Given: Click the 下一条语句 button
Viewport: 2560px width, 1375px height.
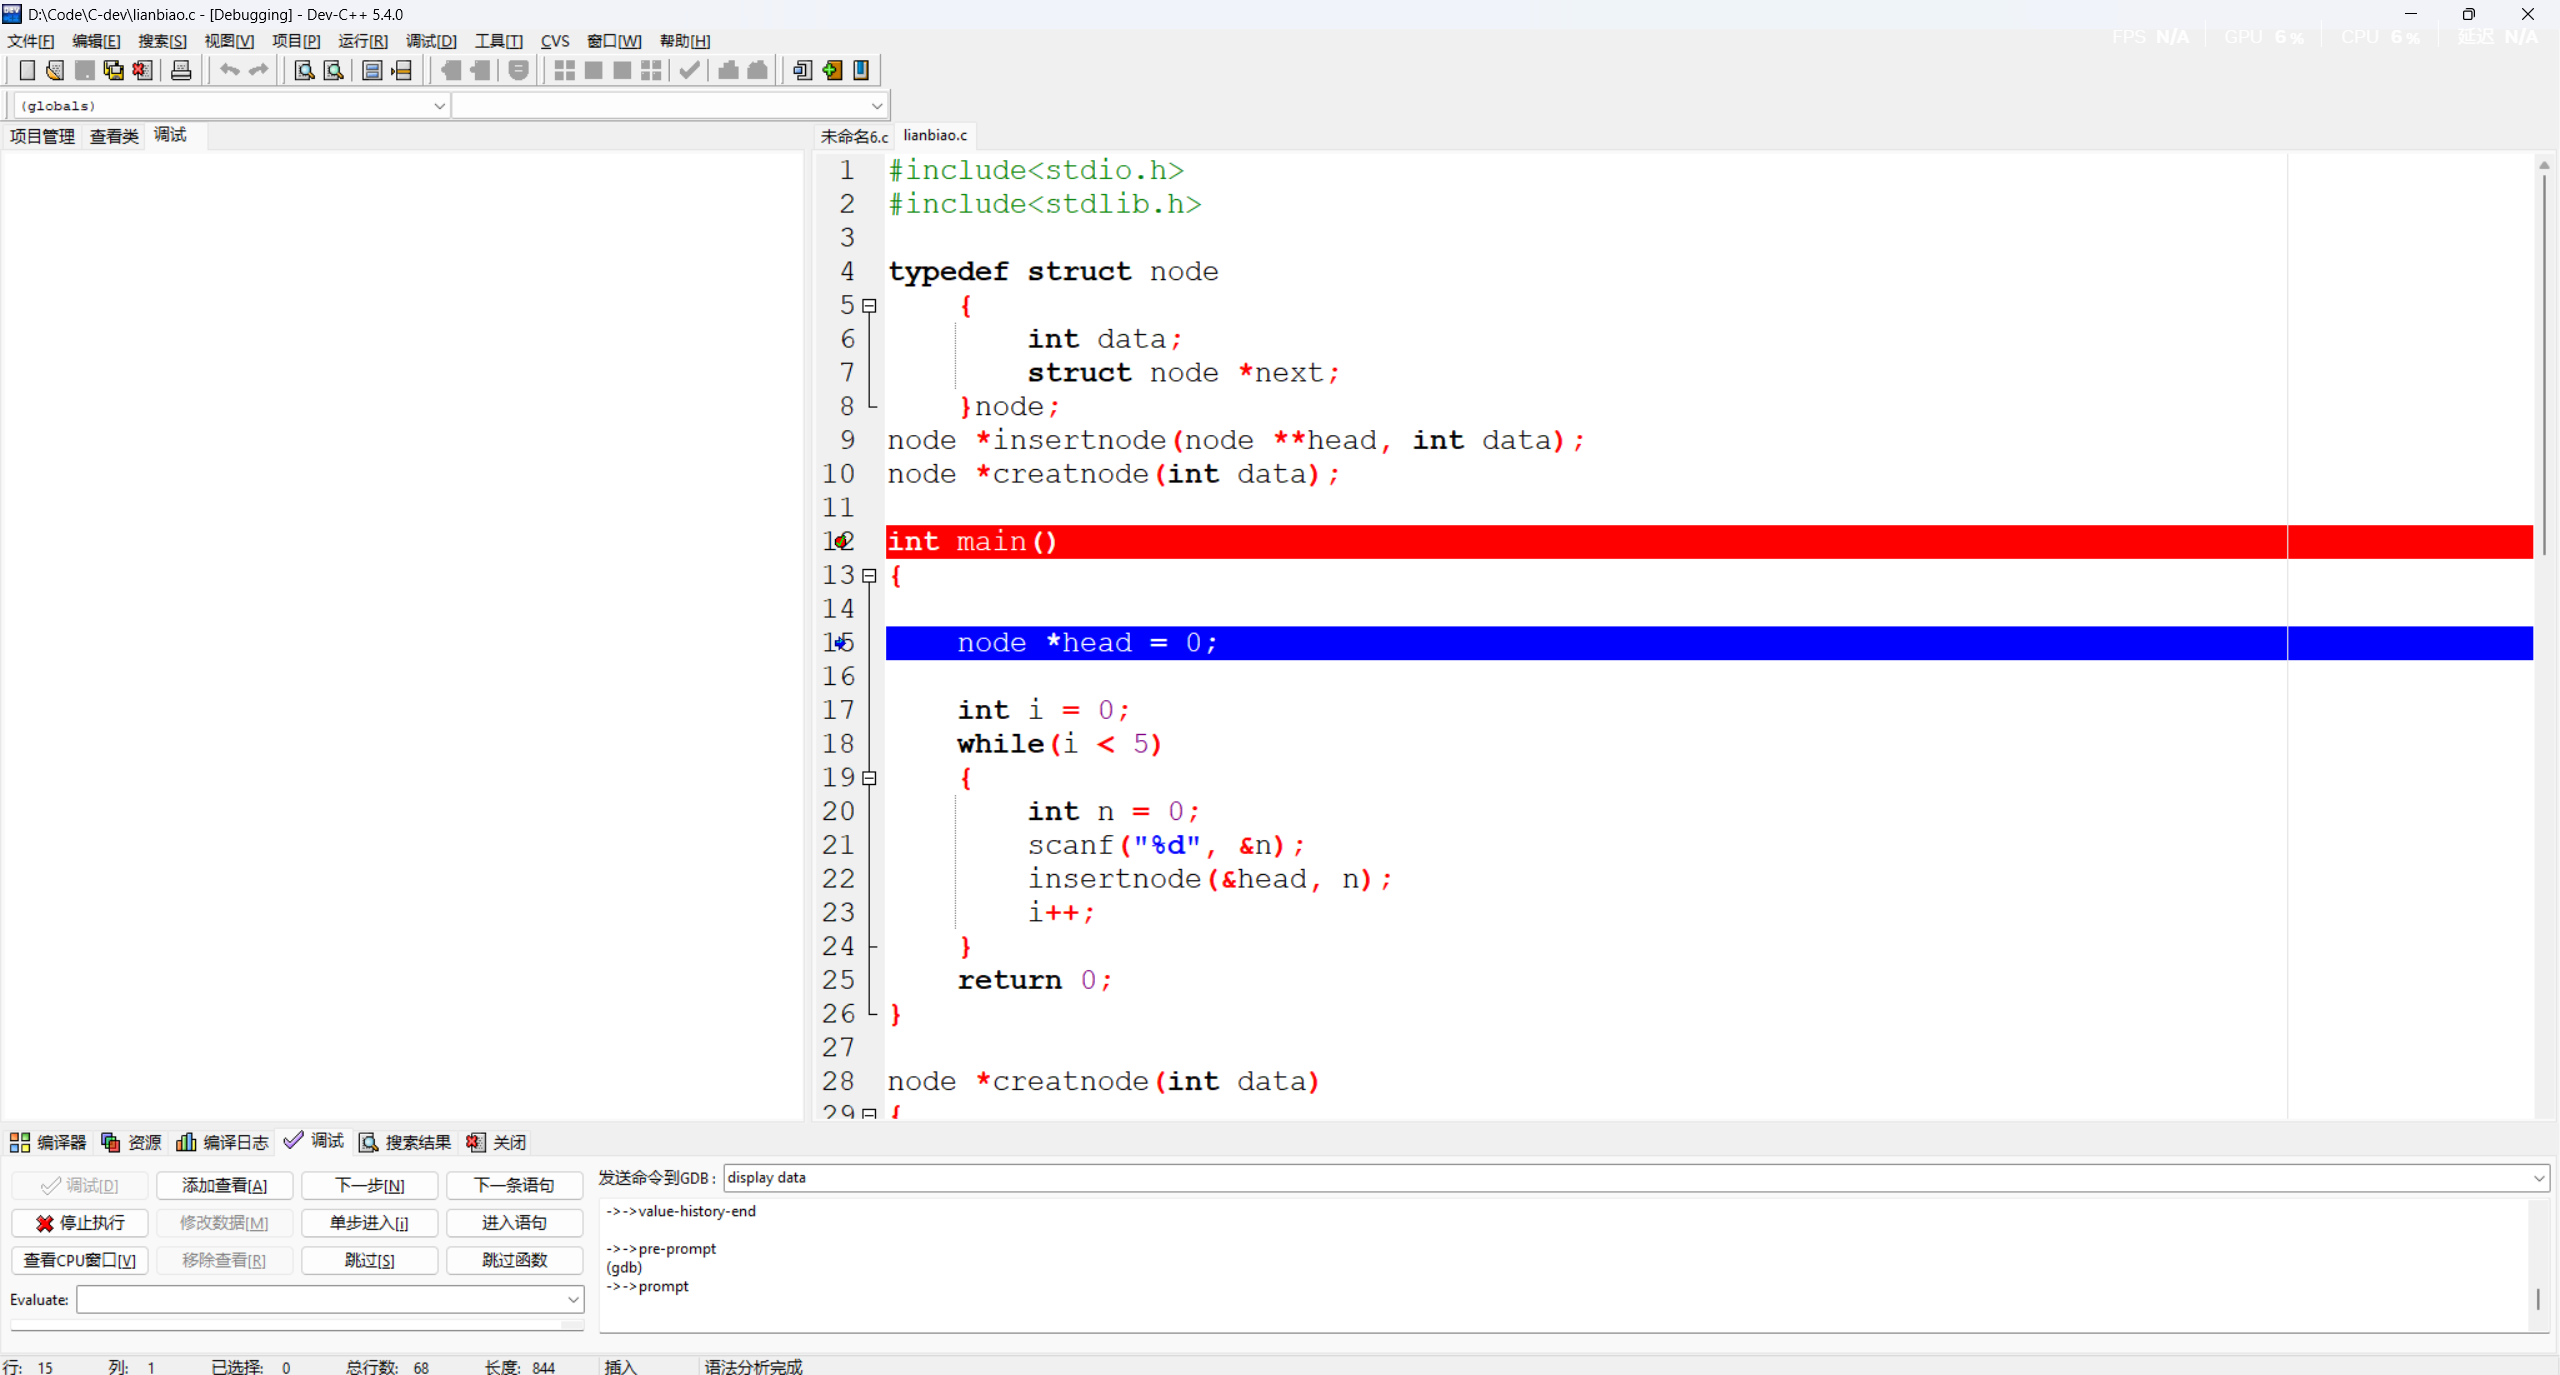Looking at the screenshot, I should coord(514,1185).
